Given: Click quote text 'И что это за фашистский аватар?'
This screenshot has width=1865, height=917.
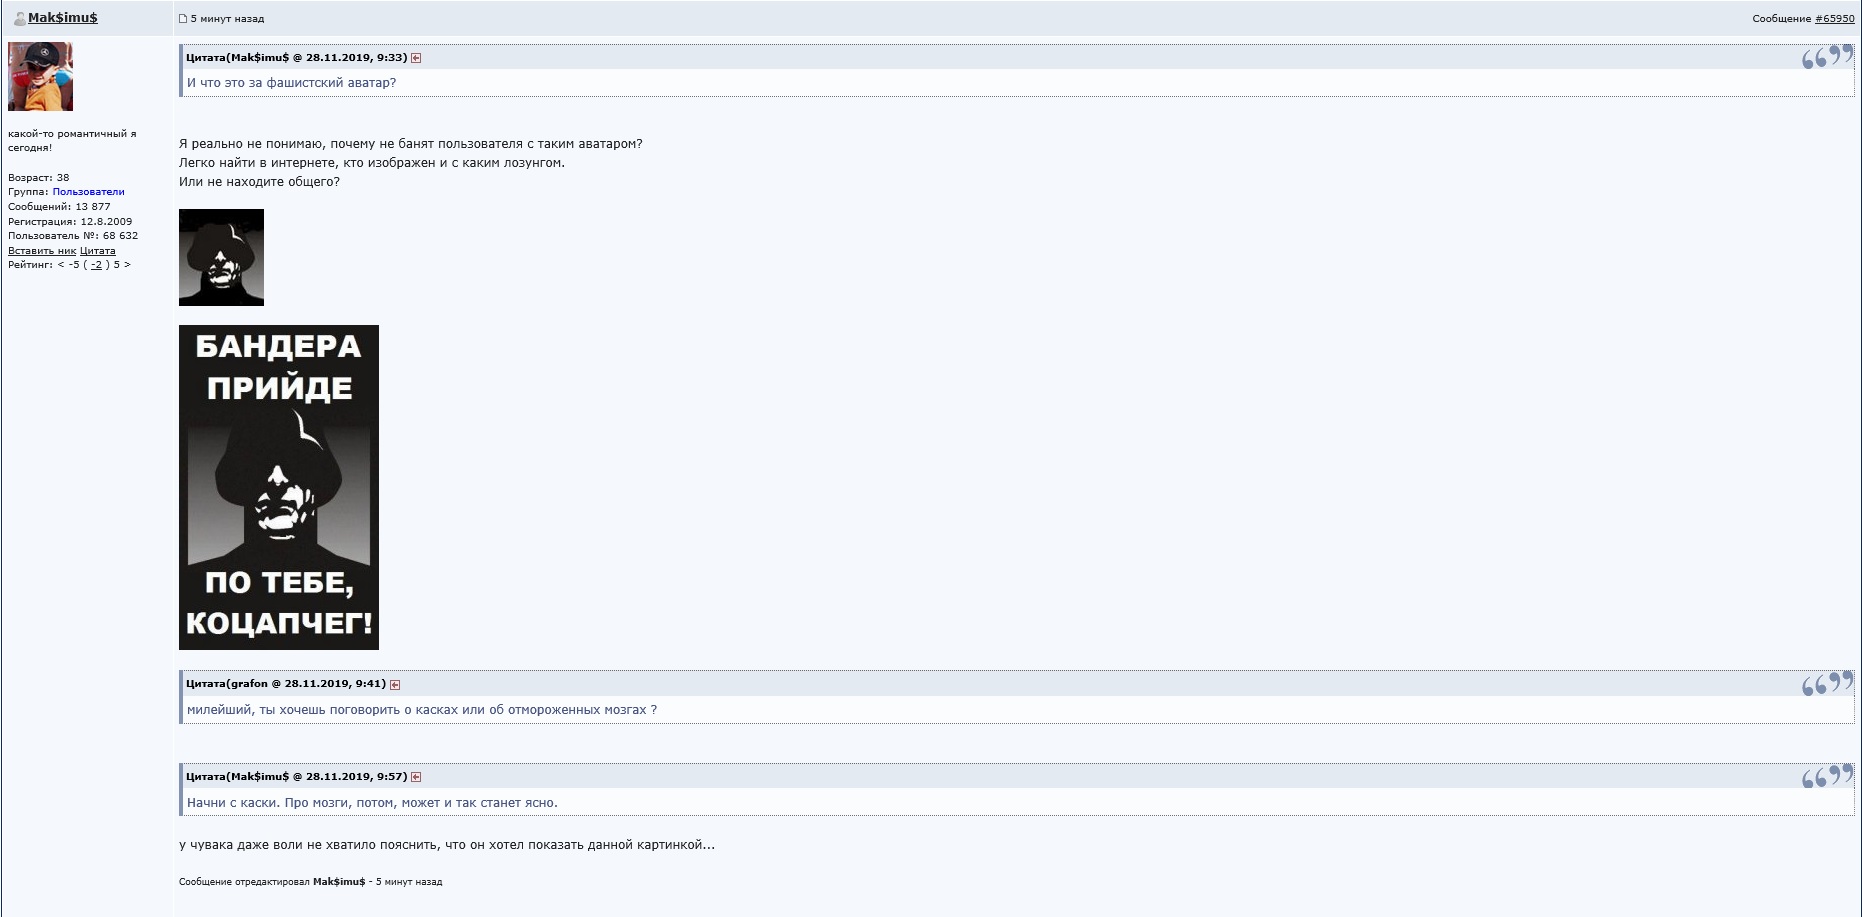Looking at the screenshot, I should point(291,83).
